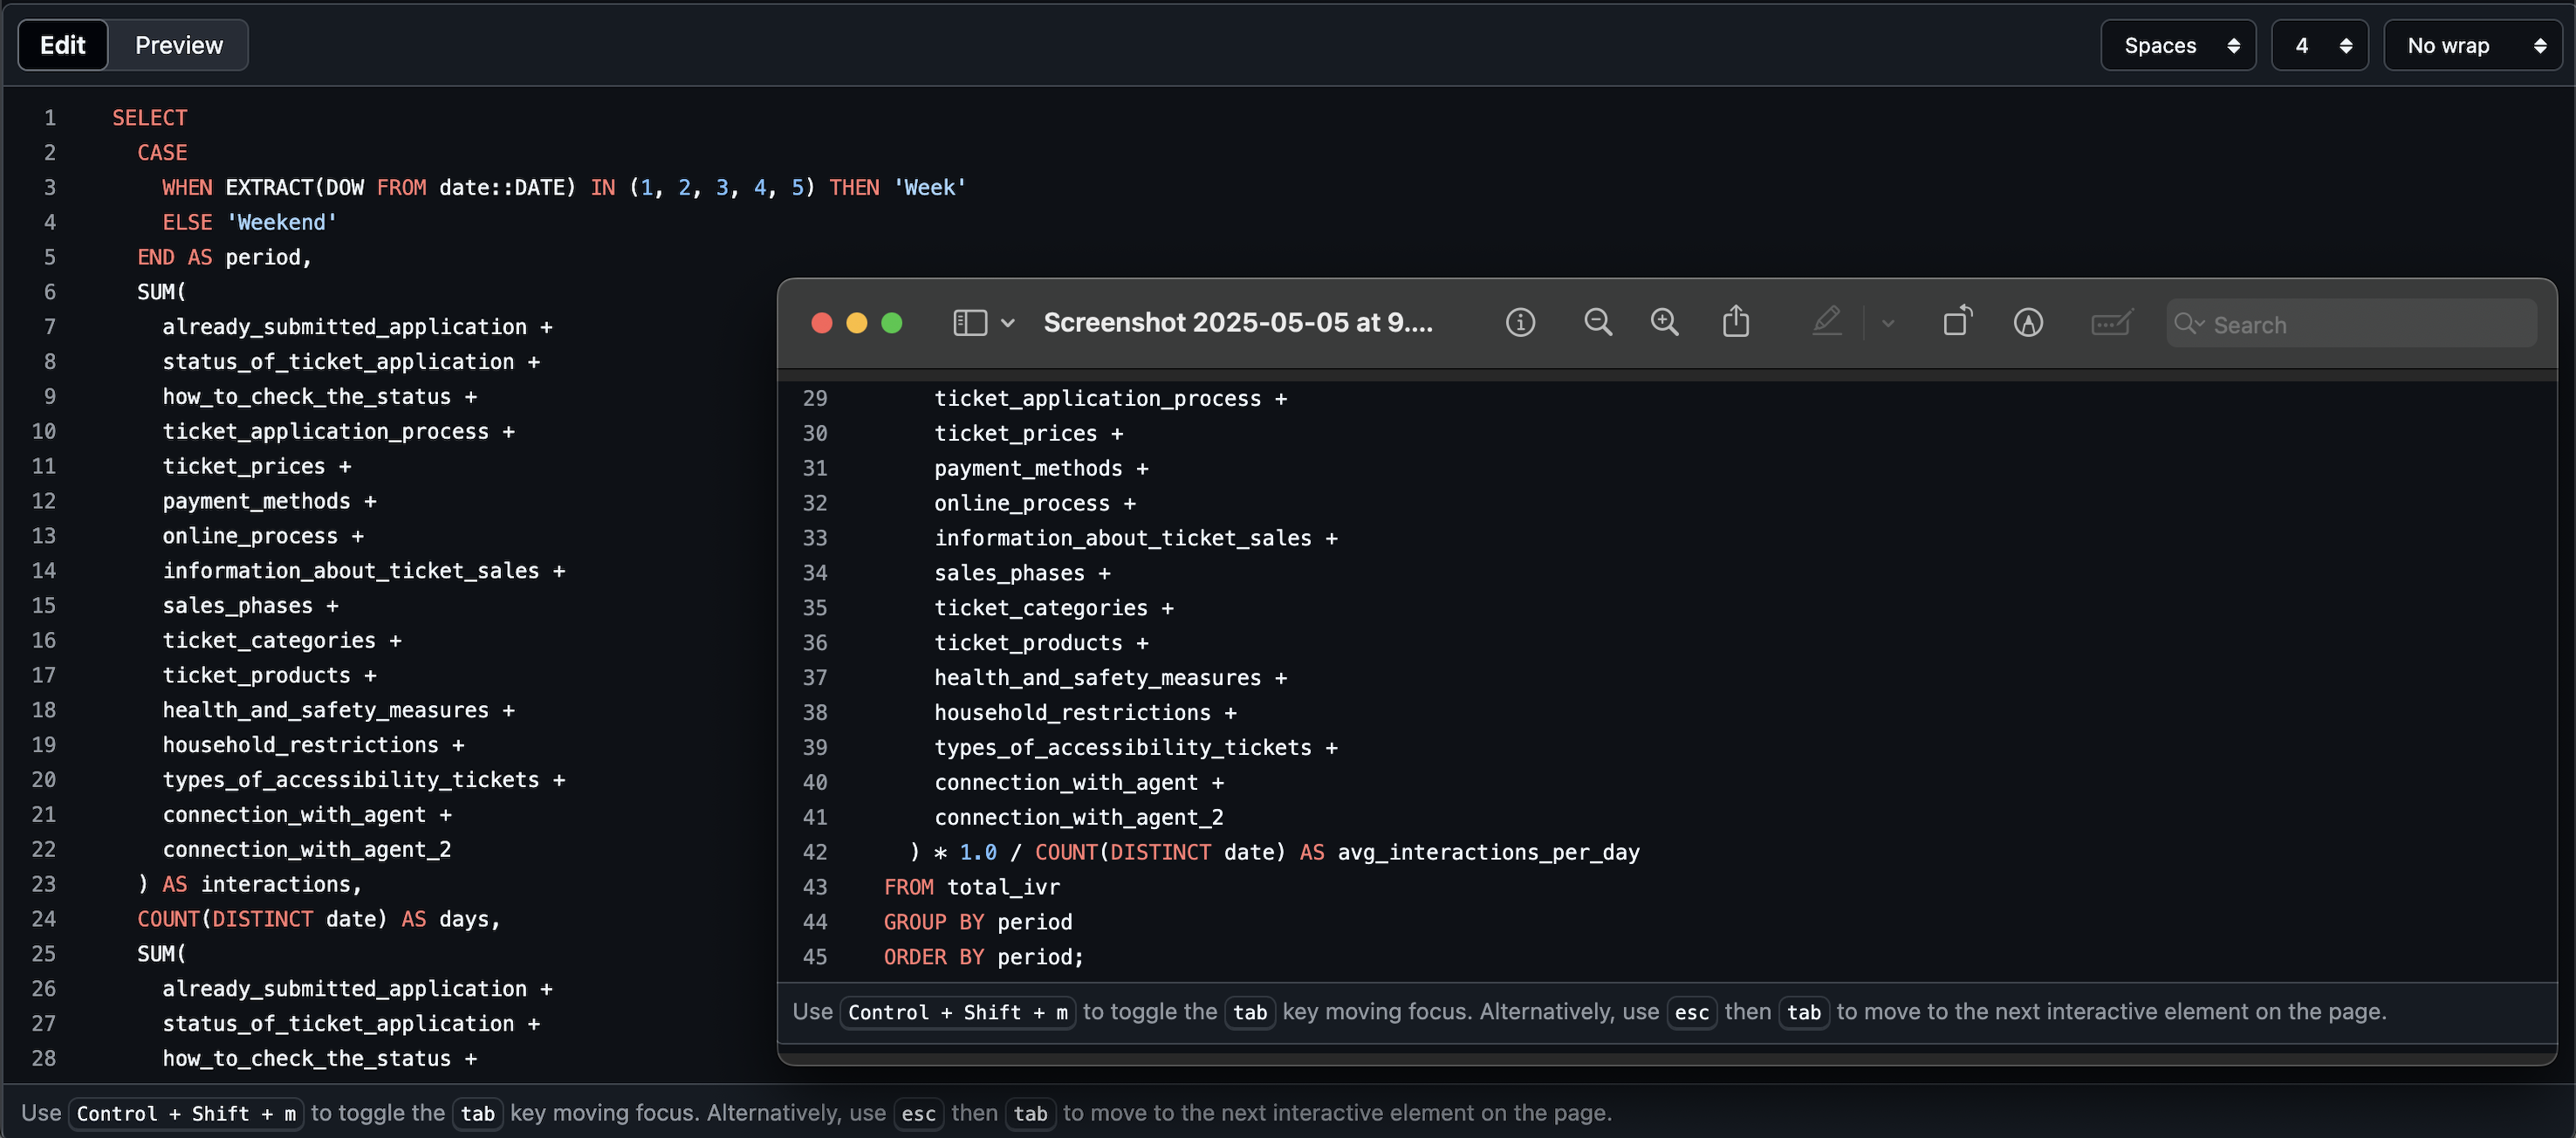Image resolution: width=2576 pixels, height=1138 pixels.
Task: Show image info inspector in Preview
Action: click(x=1520, y=323)
